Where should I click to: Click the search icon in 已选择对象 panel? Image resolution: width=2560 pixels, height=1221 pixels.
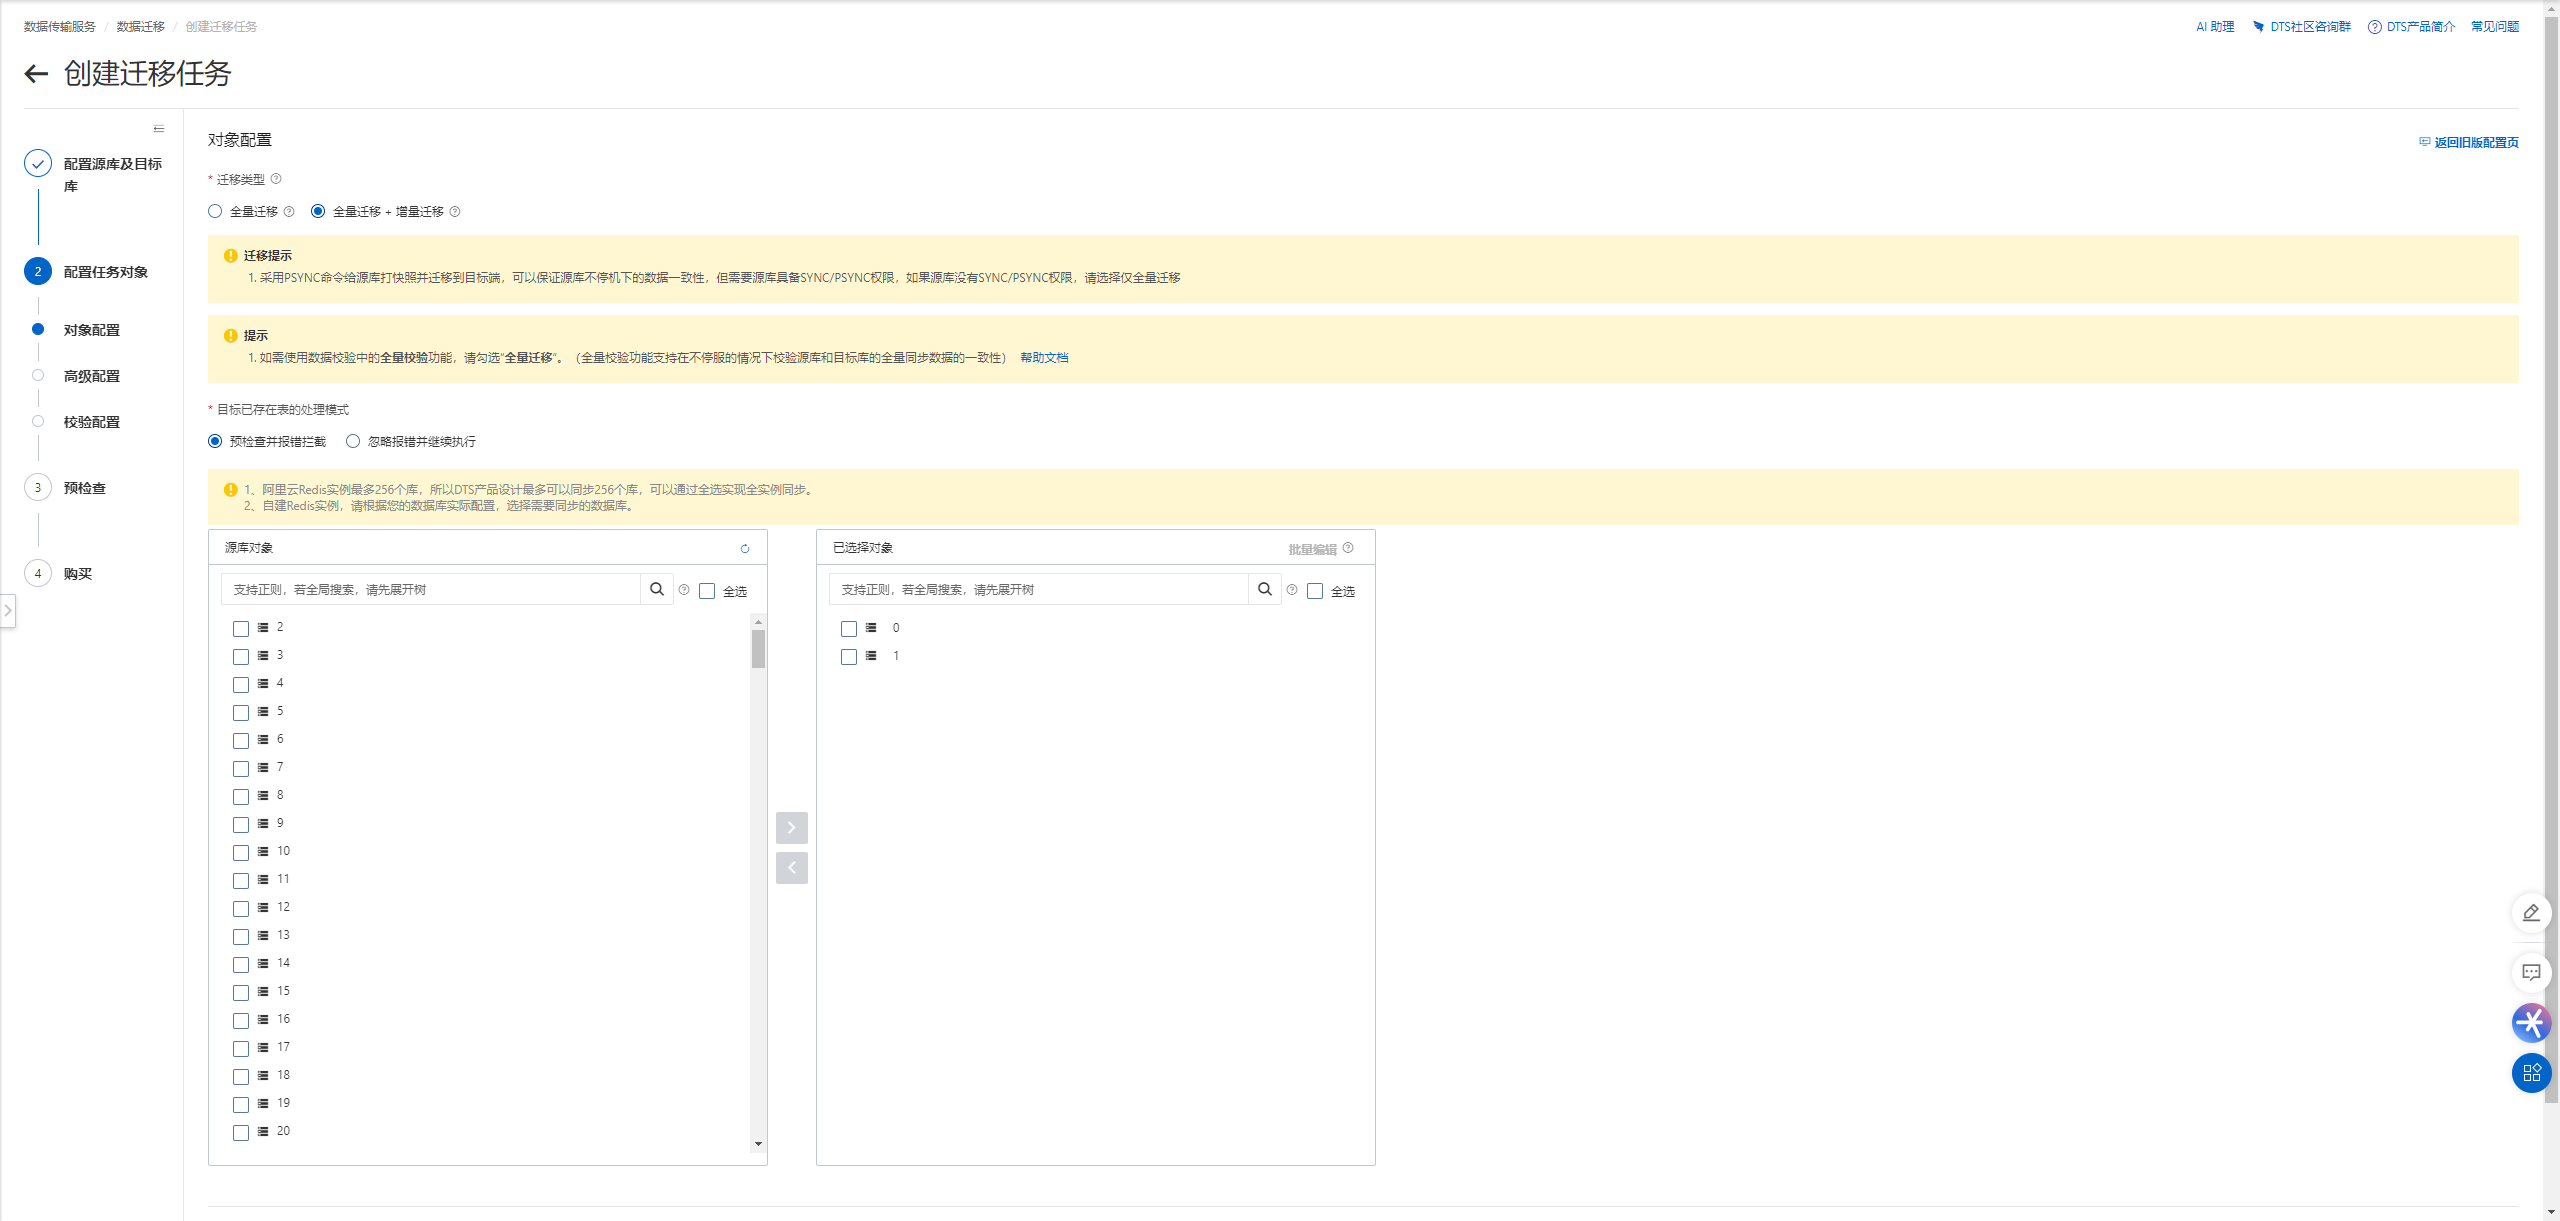(x=1265, y=589)
